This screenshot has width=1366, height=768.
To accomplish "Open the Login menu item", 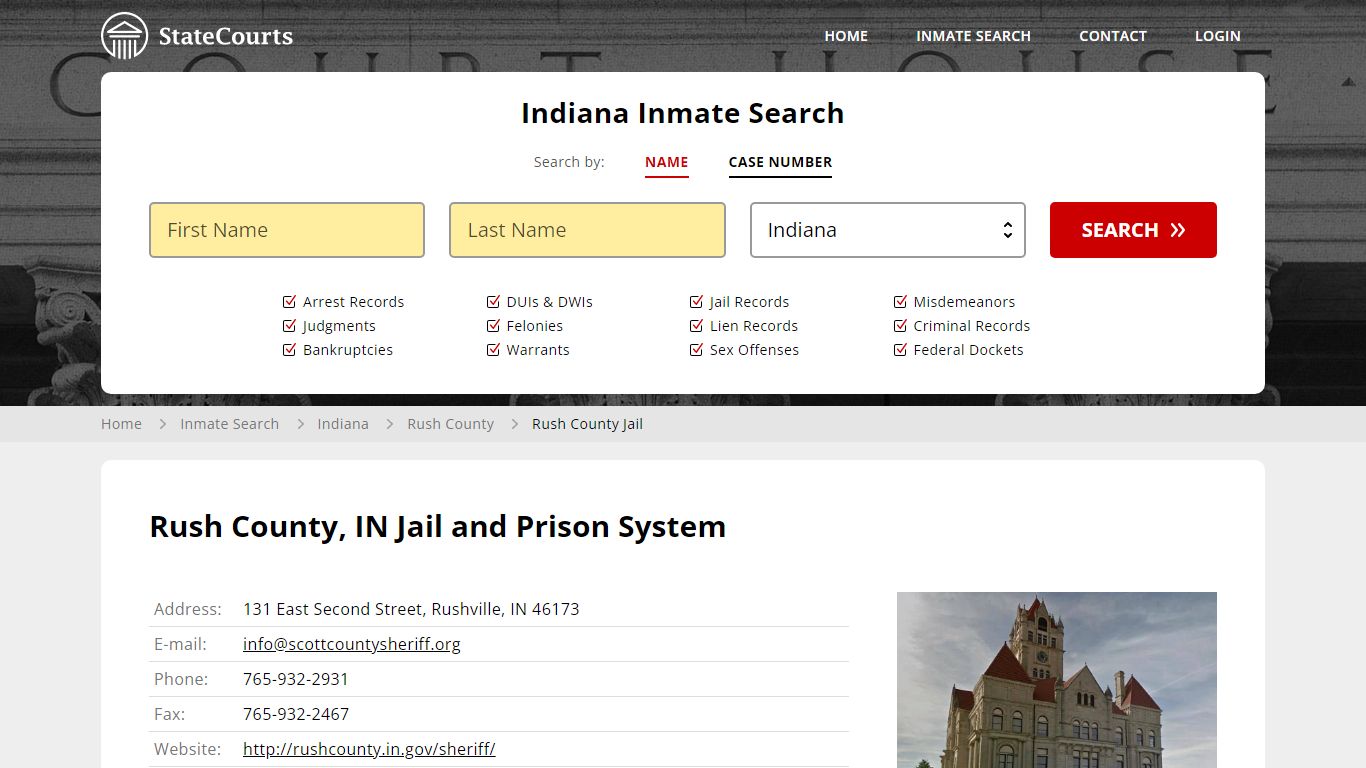I will coord(1218,36).
